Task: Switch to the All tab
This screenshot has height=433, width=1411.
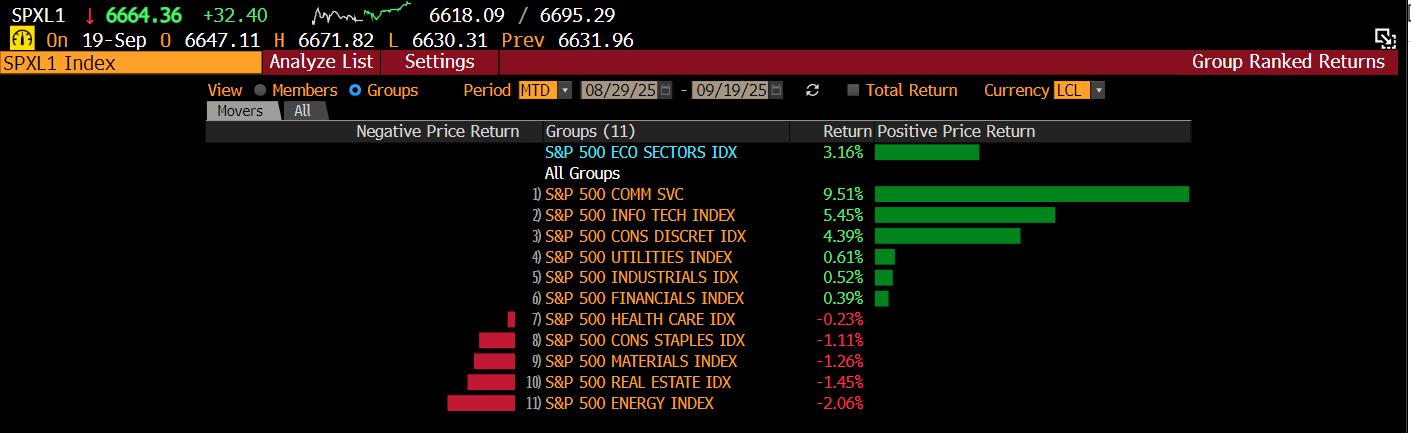Action: (x=303, y=111)
